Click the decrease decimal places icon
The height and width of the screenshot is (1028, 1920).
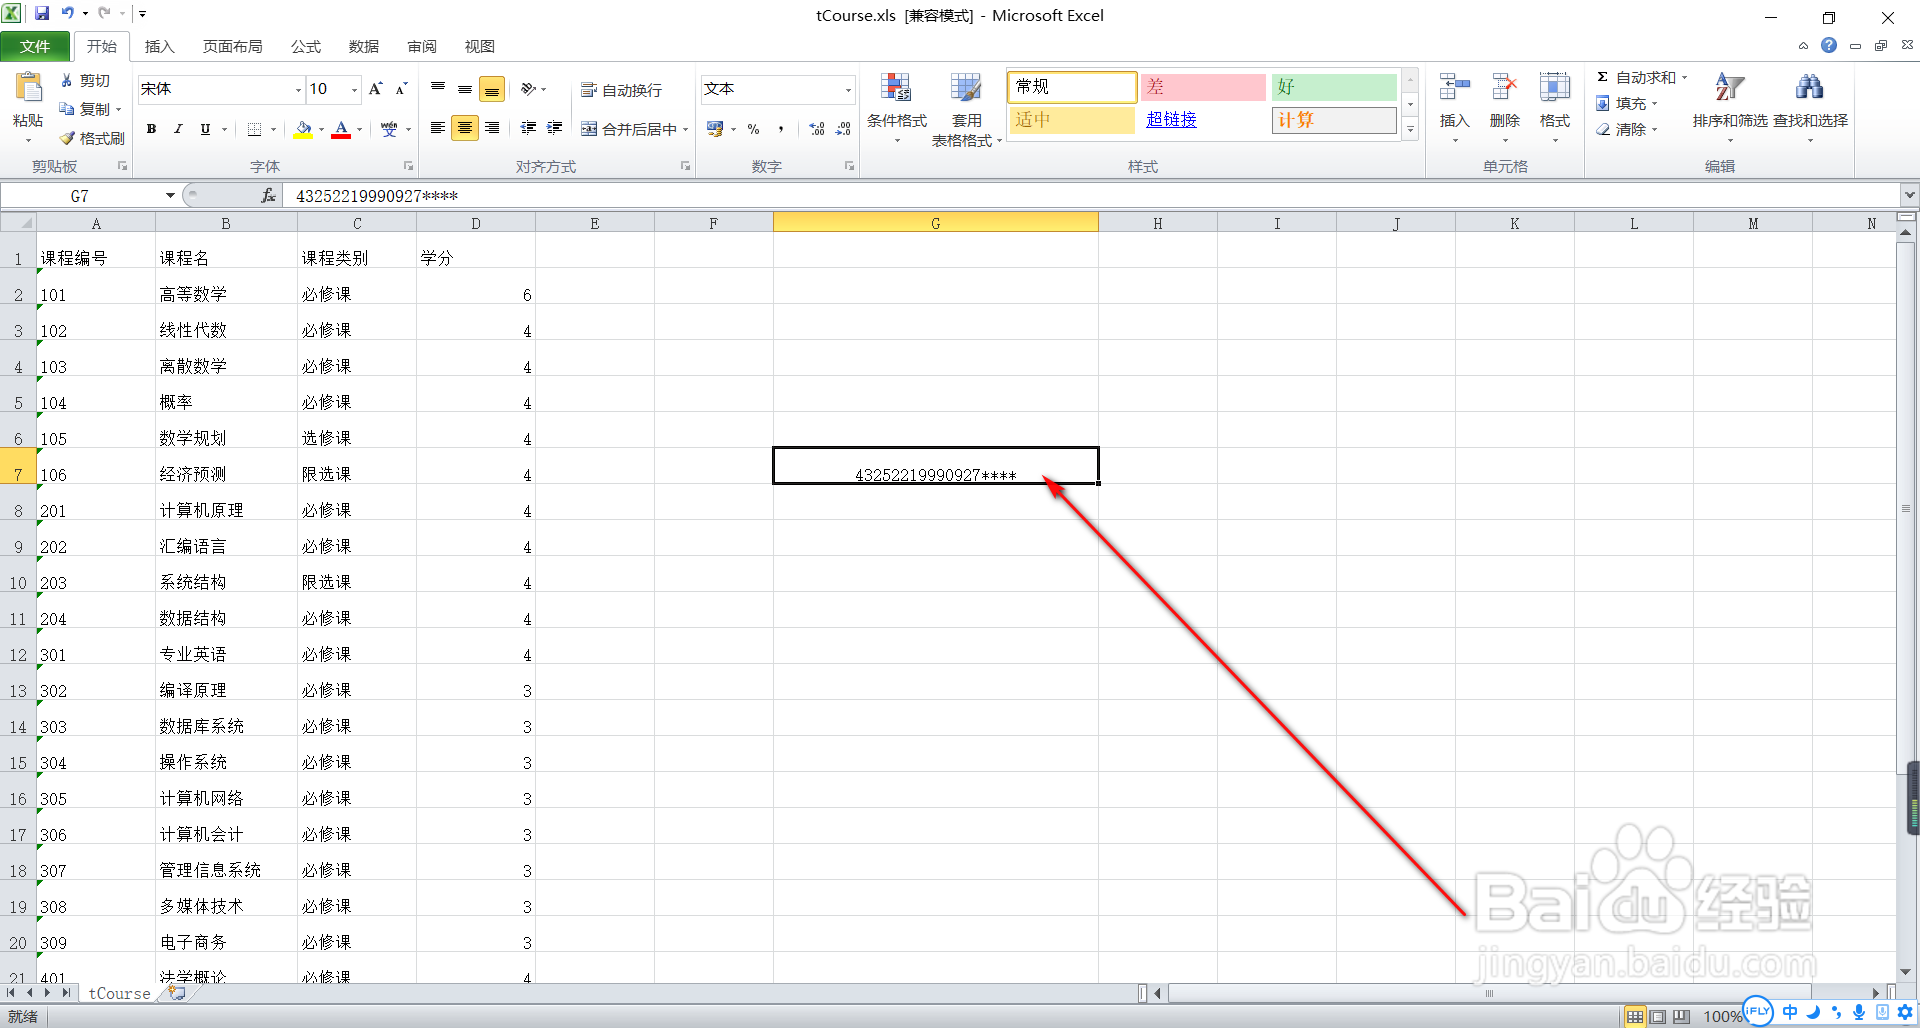pos(843,129)
